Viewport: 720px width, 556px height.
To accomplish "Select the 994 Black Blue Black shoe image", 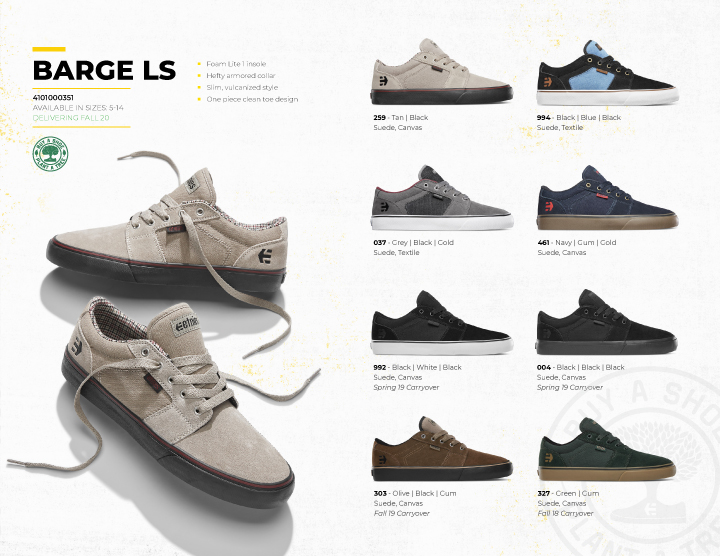I will (x=608, y=73).
